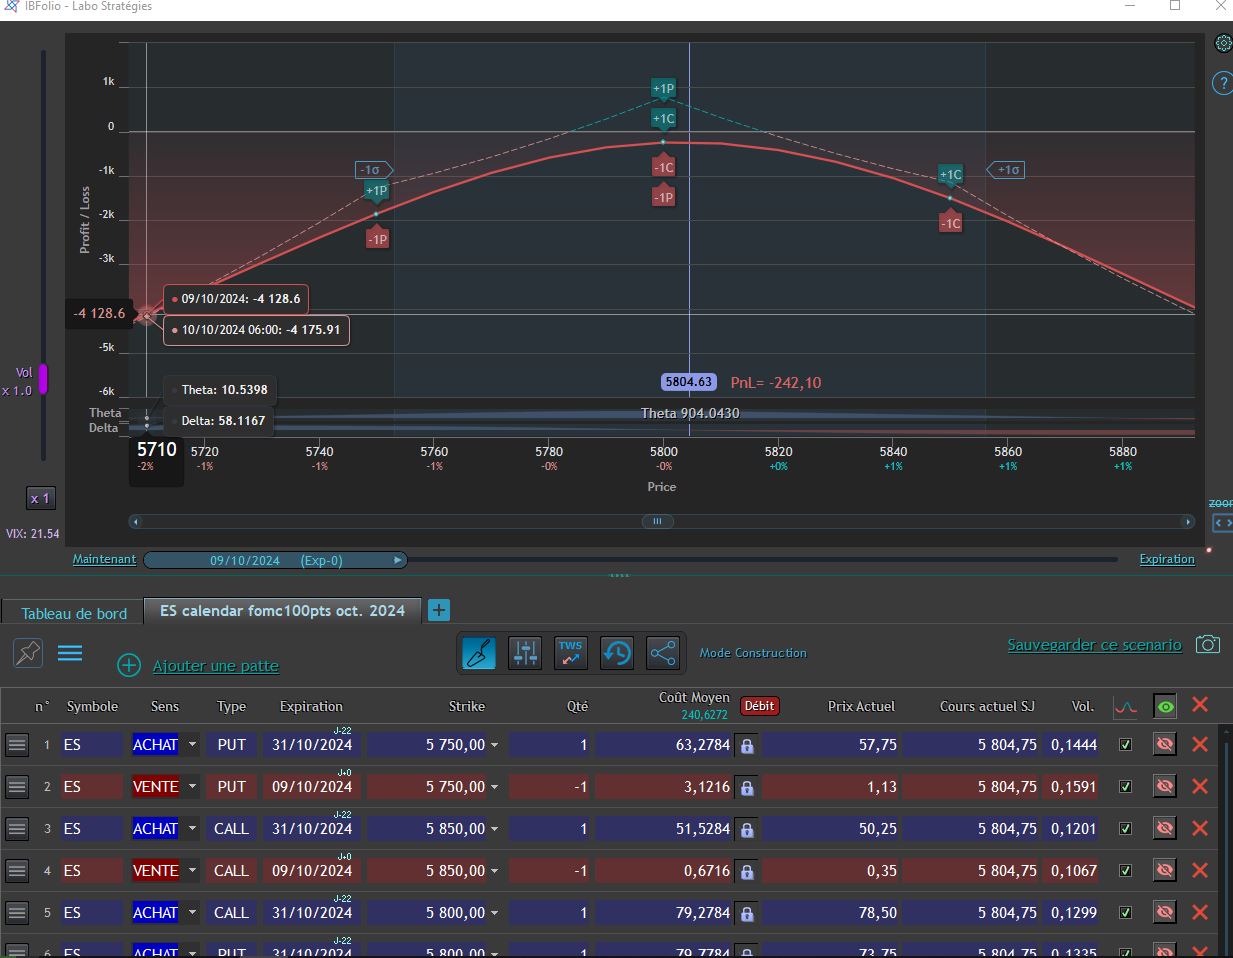This screenshot has height=958, width=1233.
Task: Toggle visibility eye for leg 4
Action: 1165,870
